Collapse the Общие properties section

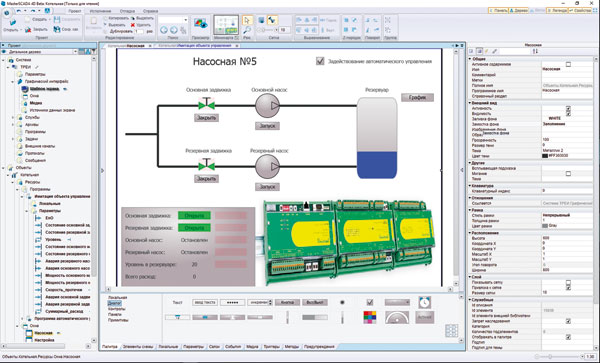470,59
